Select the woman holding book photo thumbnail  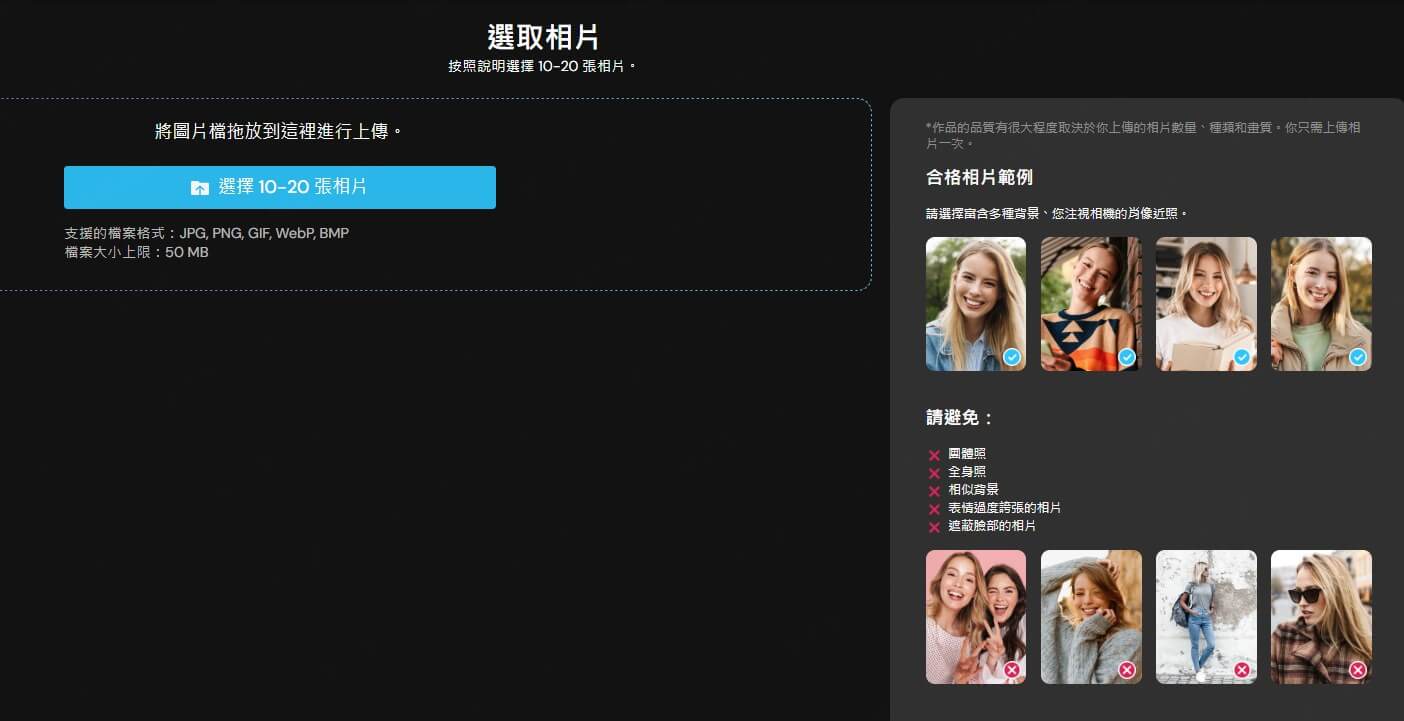[x=1206, y=304]
